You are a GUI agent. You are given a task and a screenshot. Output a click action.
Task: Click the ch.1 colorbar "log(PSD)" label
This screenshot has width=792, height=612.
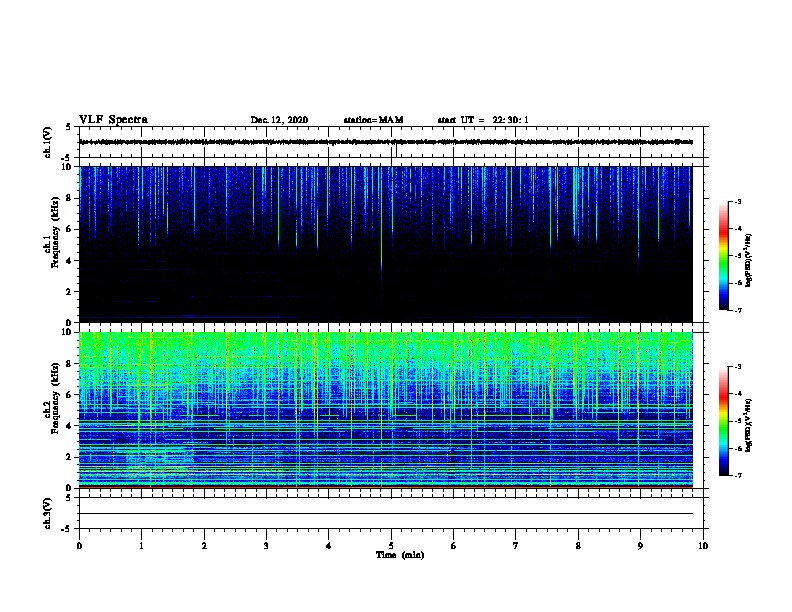[x=748, y=260]
